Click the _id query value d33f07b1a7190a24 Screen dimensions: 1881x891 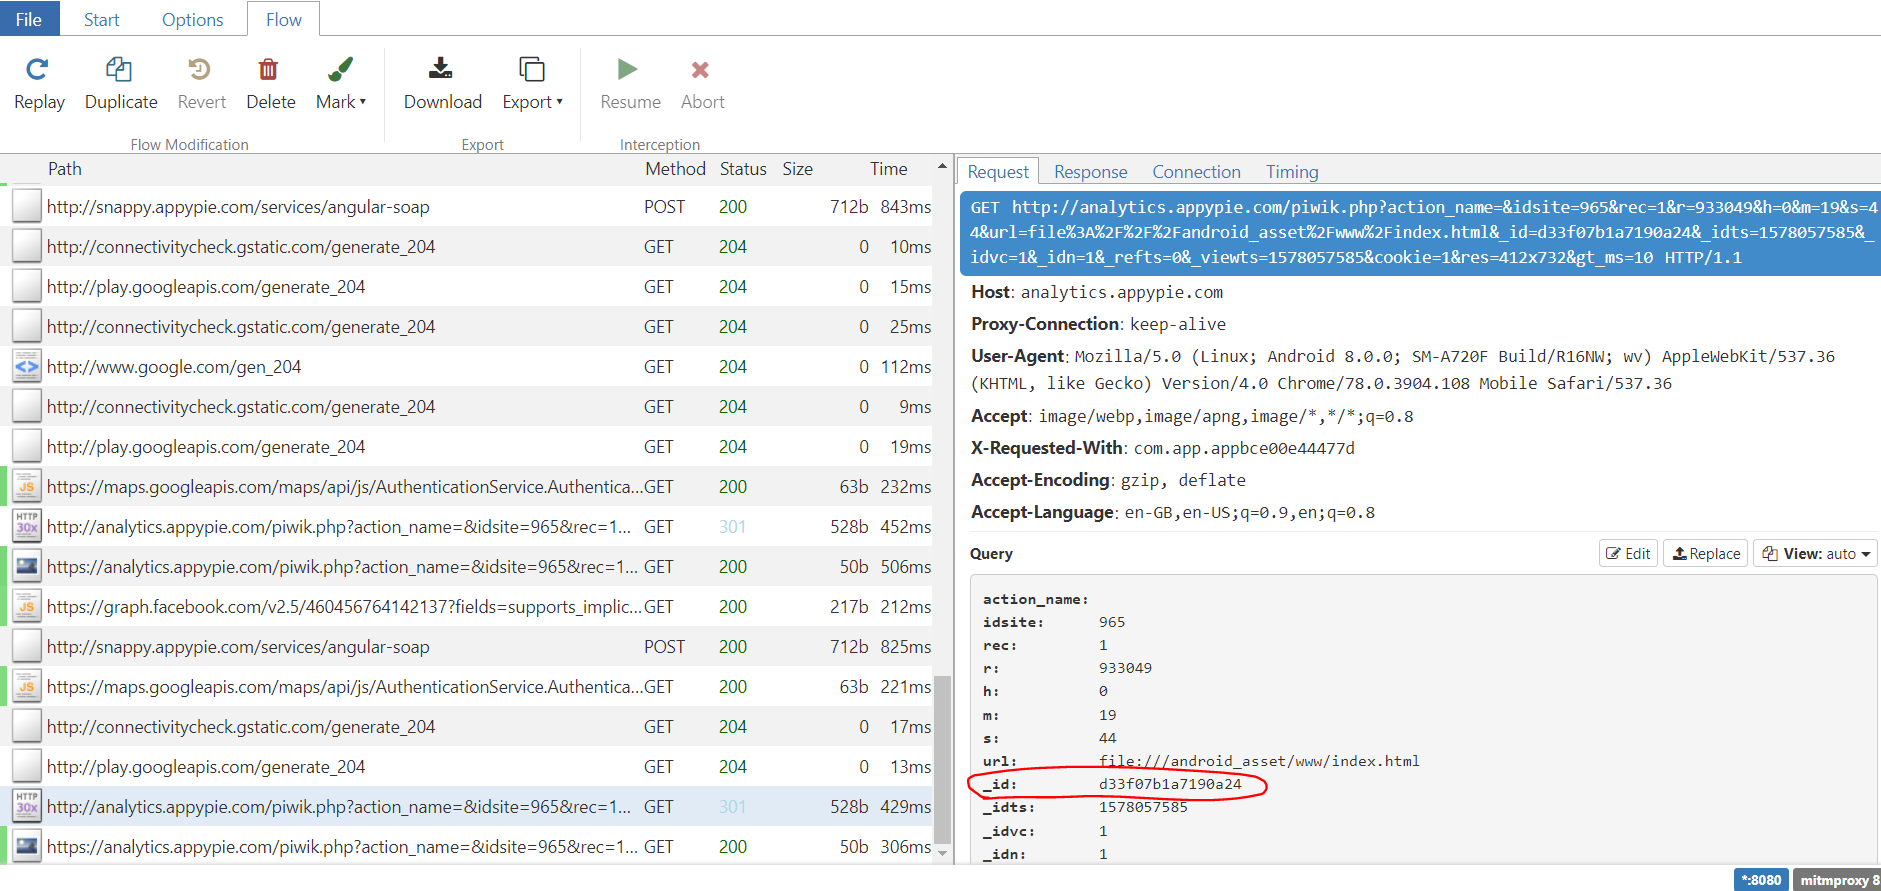1170,784
